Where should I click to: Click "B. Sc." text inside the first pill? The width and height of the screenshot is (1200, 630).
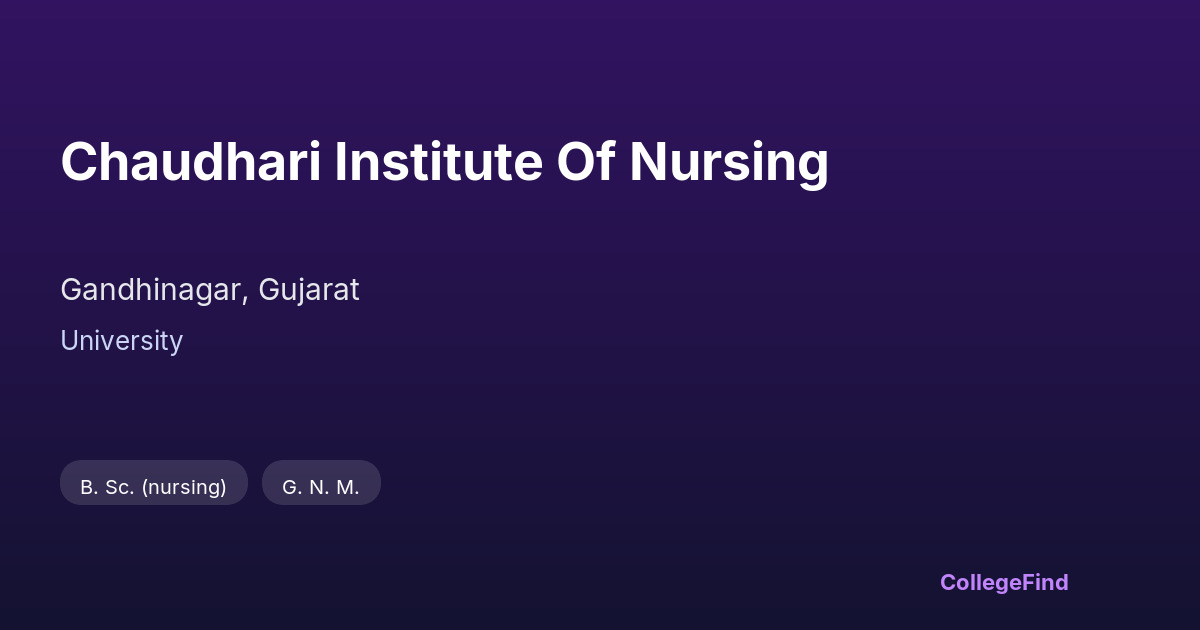coord(107,487)
